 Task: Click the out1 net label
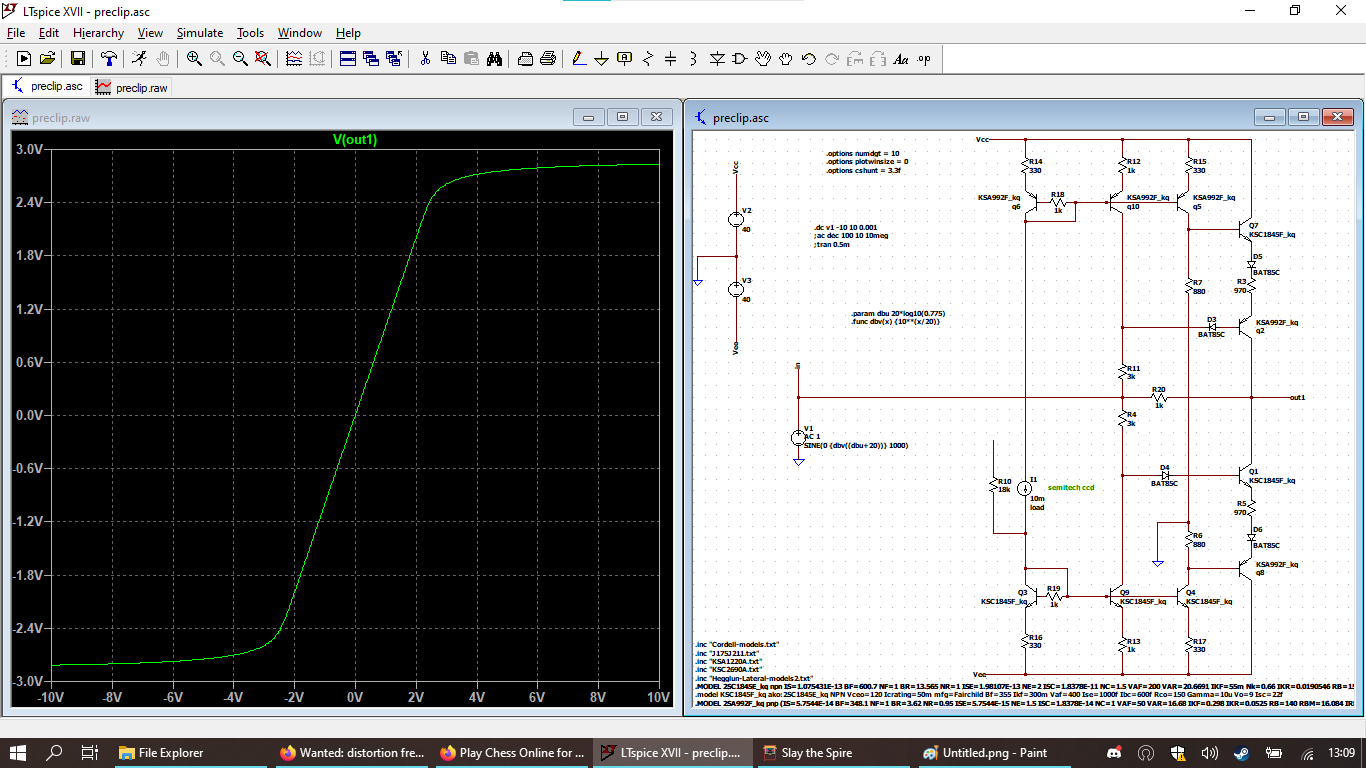pyautogui.click(x=1297, y=397)
